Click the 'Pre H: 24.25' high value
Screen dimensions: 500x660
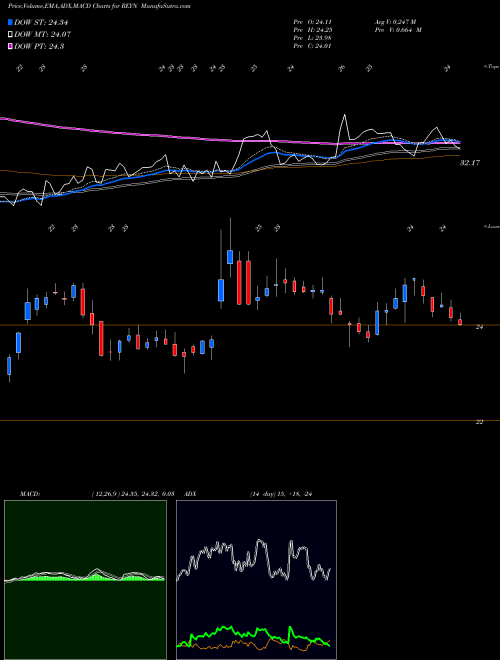(x=312, y=30)
